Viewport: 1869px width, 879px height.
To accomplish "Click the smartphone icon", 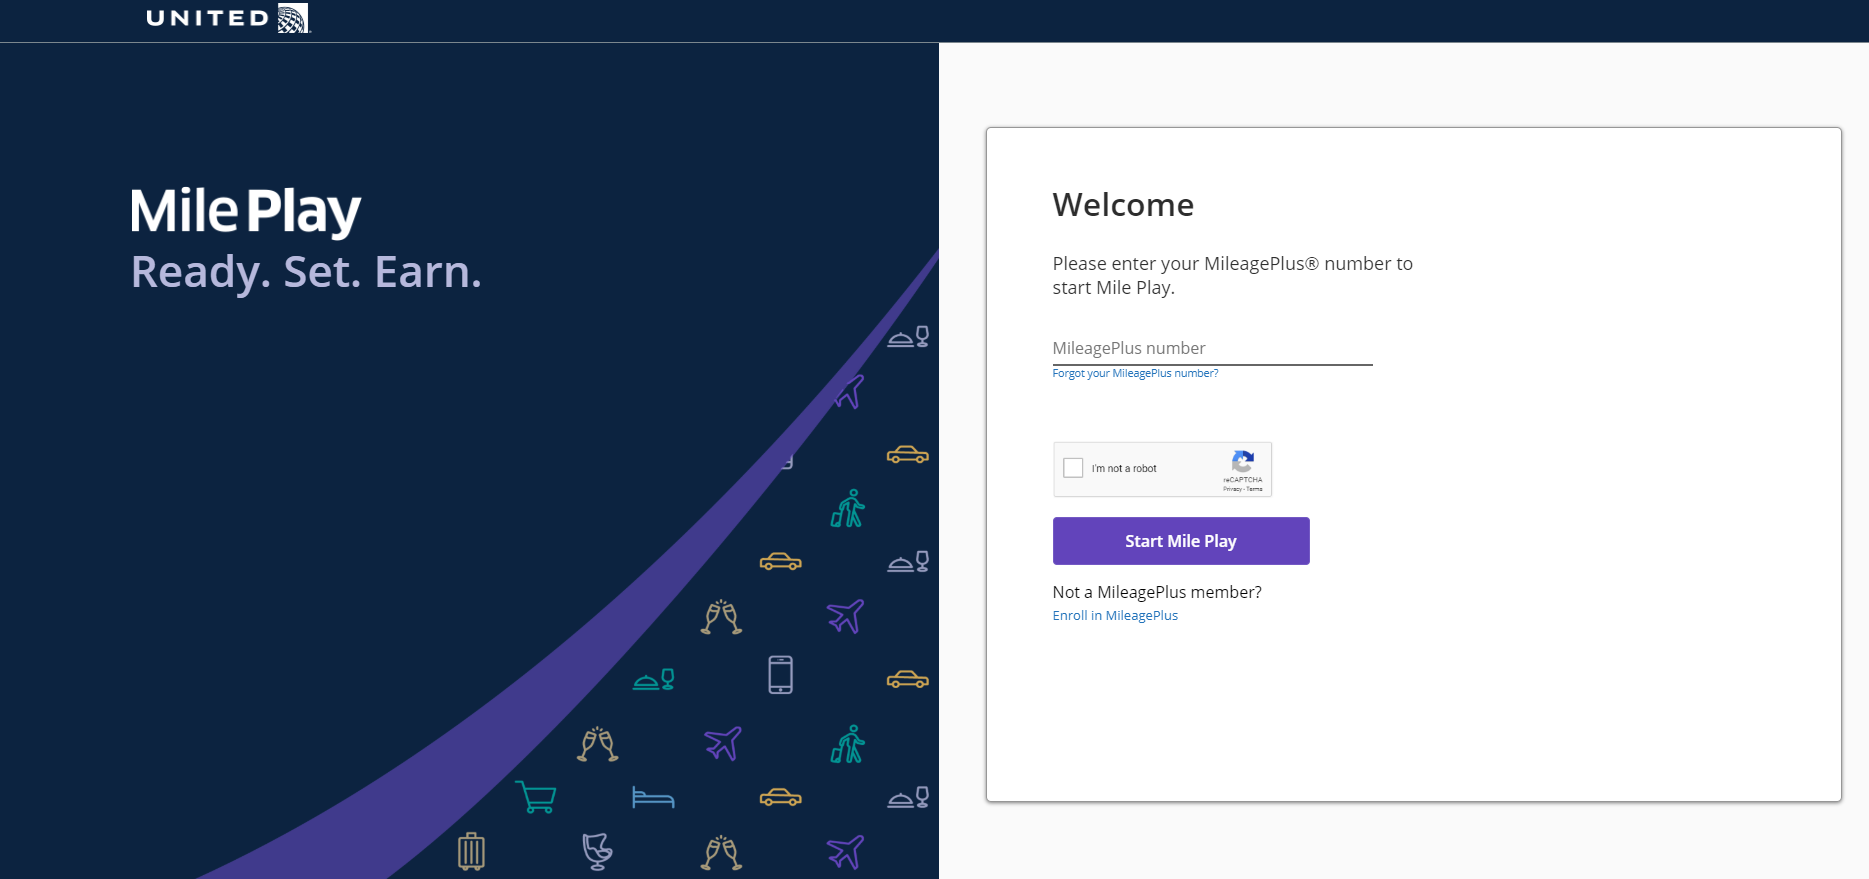I will 781,675.
